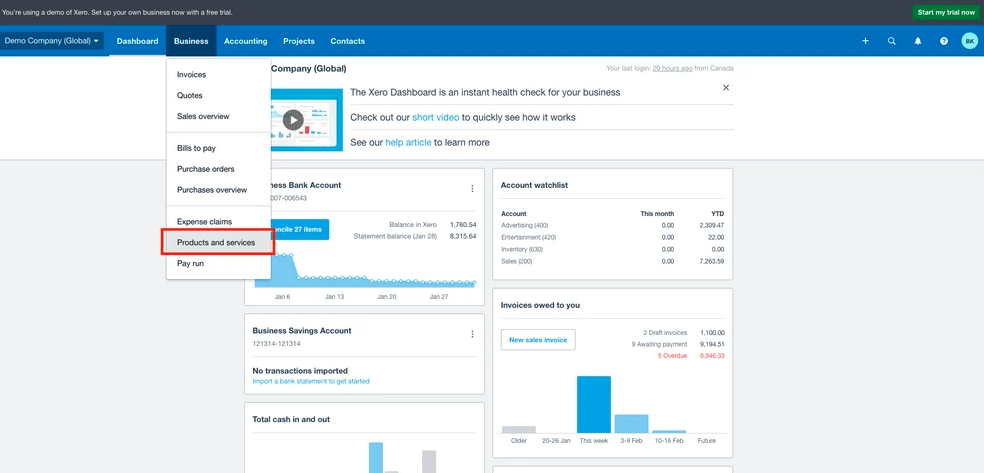Choose Sales overview menu item
984x473 pixels.
click(x=218, y=116)
